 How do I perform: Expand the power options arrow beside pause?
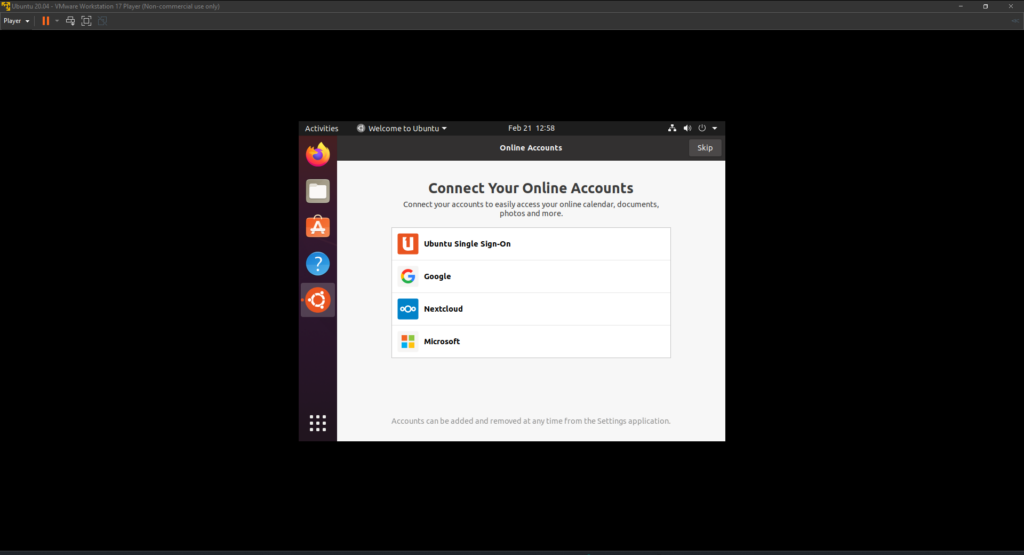(x=57, y=21)
